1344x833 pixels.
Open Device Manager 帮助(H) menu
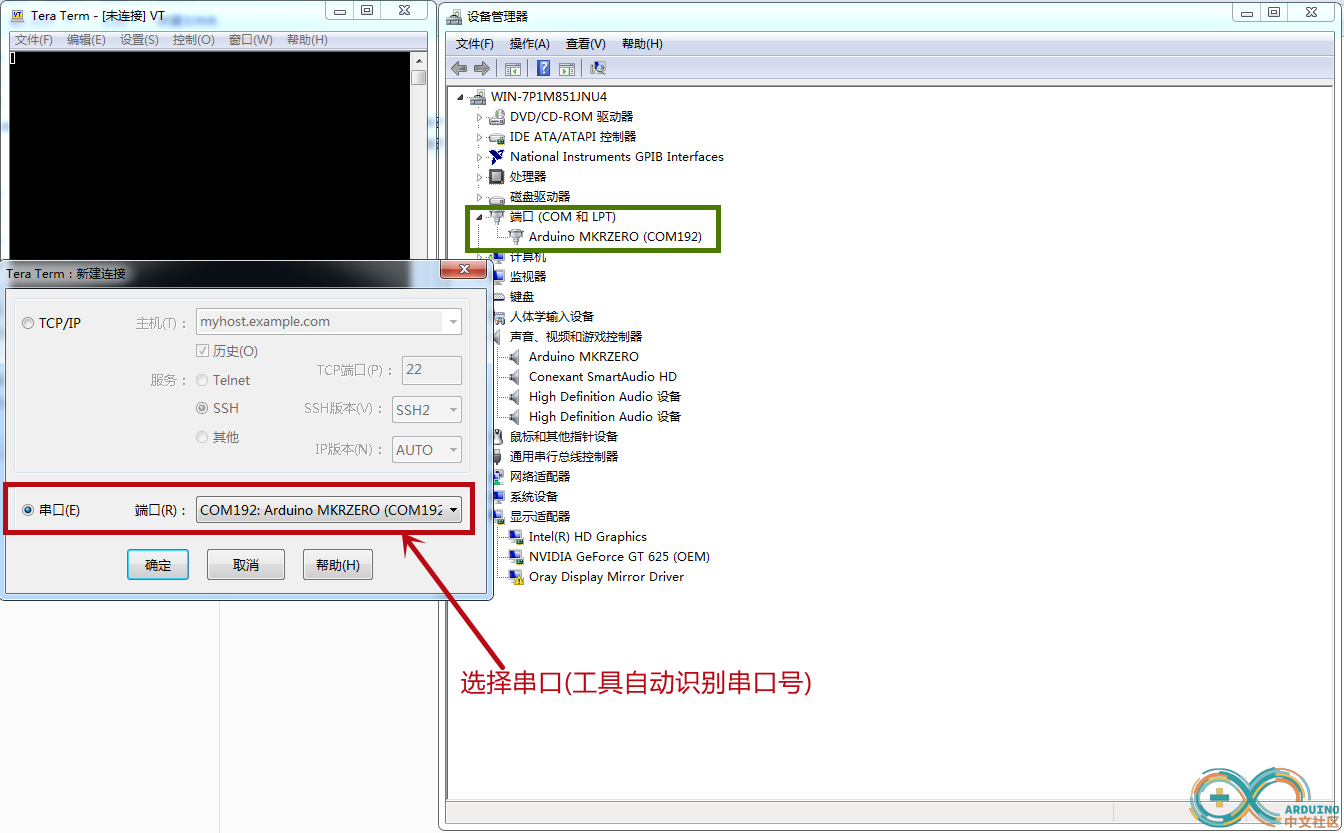pyautogui.click(x=642, y=44)
